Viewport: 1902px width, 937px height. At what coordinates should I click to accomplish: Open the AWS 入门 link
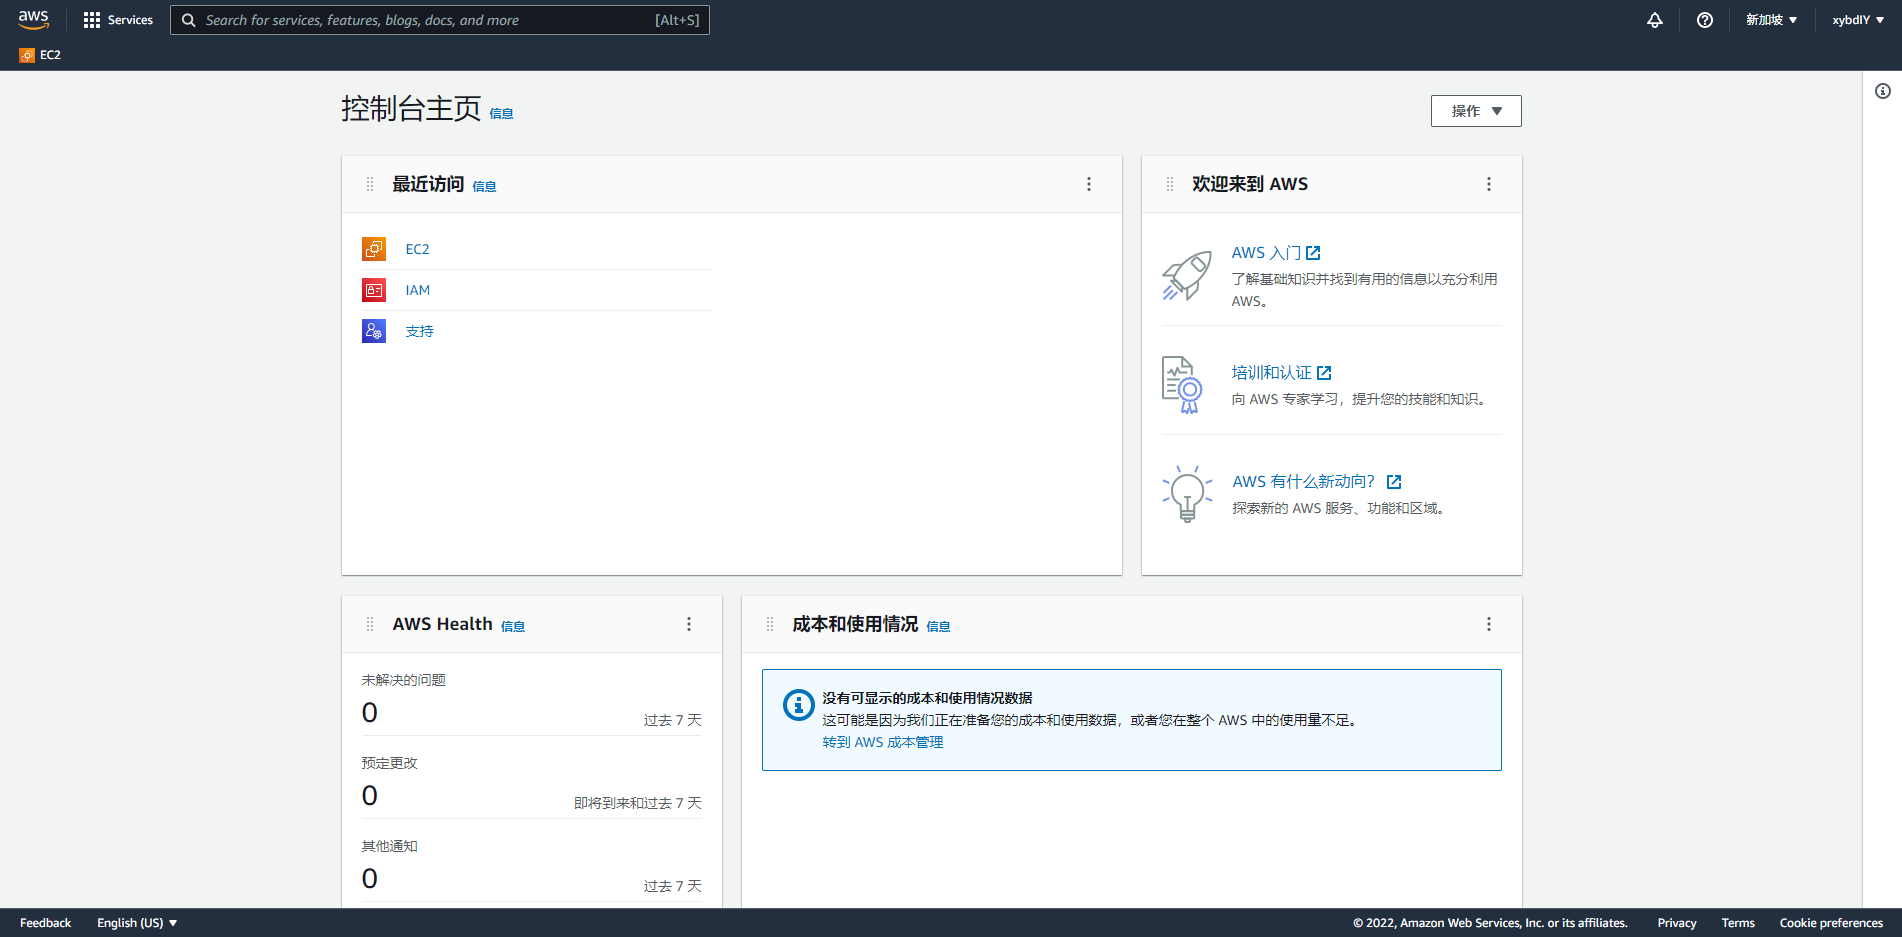[x=1276, y=253]
